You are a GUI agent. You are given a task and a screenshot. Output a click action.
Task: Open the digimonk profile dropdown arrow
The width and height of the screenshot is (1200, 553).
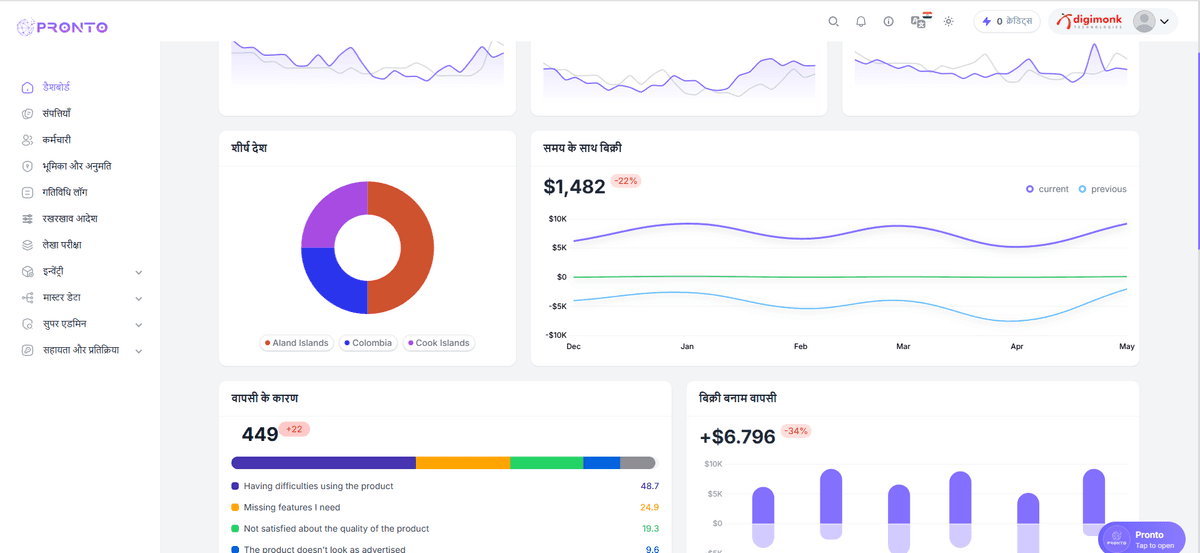pyautogui.click(x=1164, y=22)
